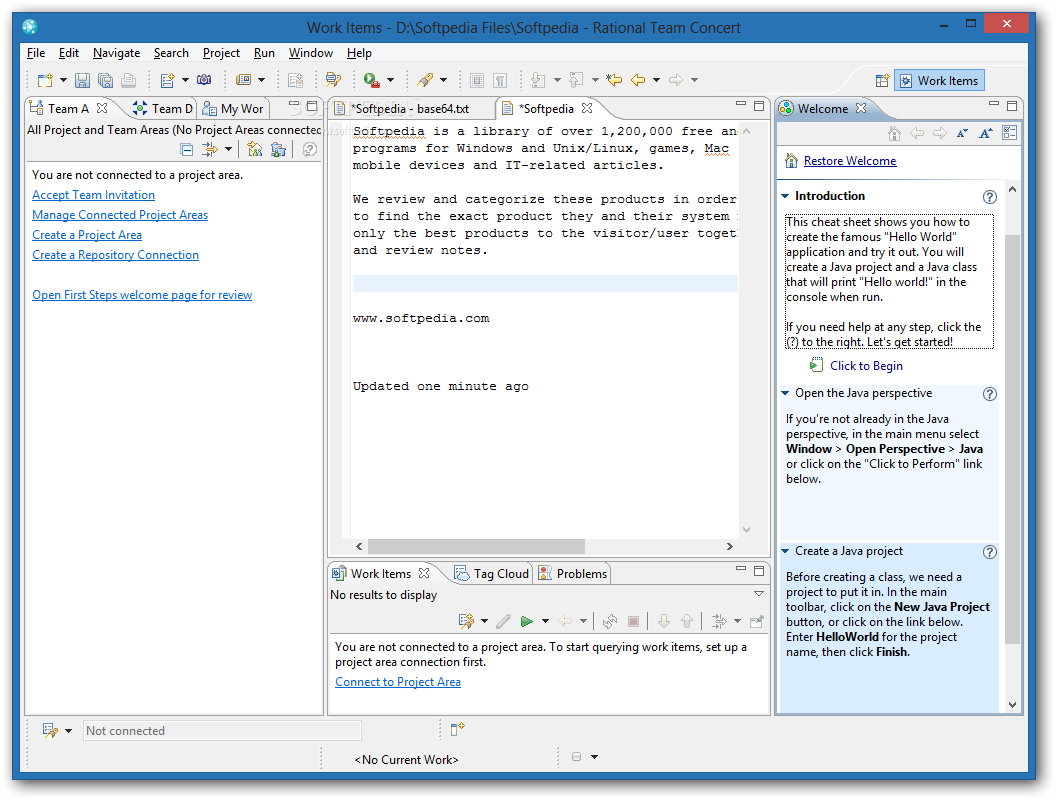The height and width of the screenshot is (800, 1056).
Task: Open the main toolbar's Back history dropdown arrow
Action: click(x=656, y=80)
